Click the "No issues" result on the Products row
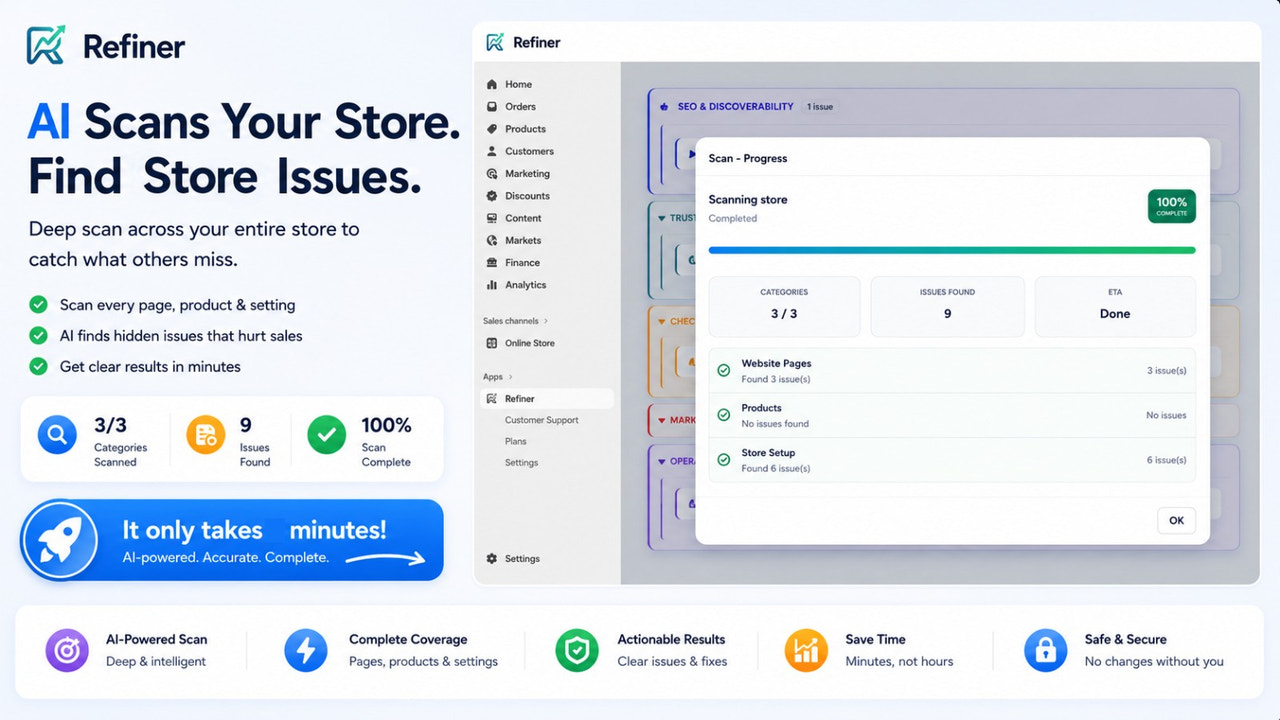This screenshot has height=720, width=1280. [1166, 415]
